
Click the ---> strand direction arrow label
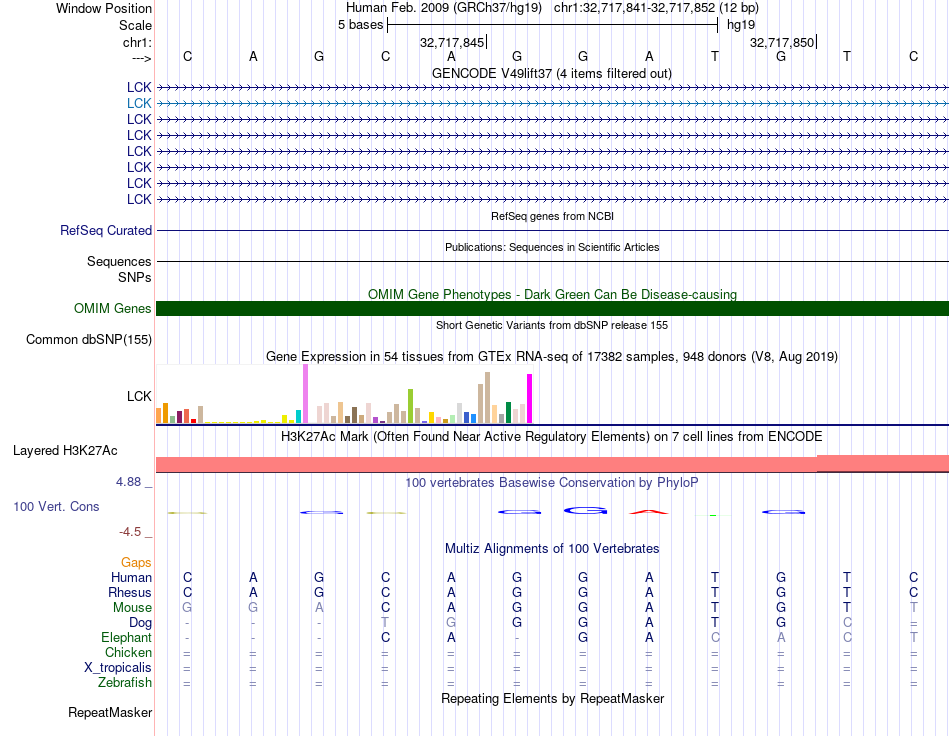pos(141,58)
